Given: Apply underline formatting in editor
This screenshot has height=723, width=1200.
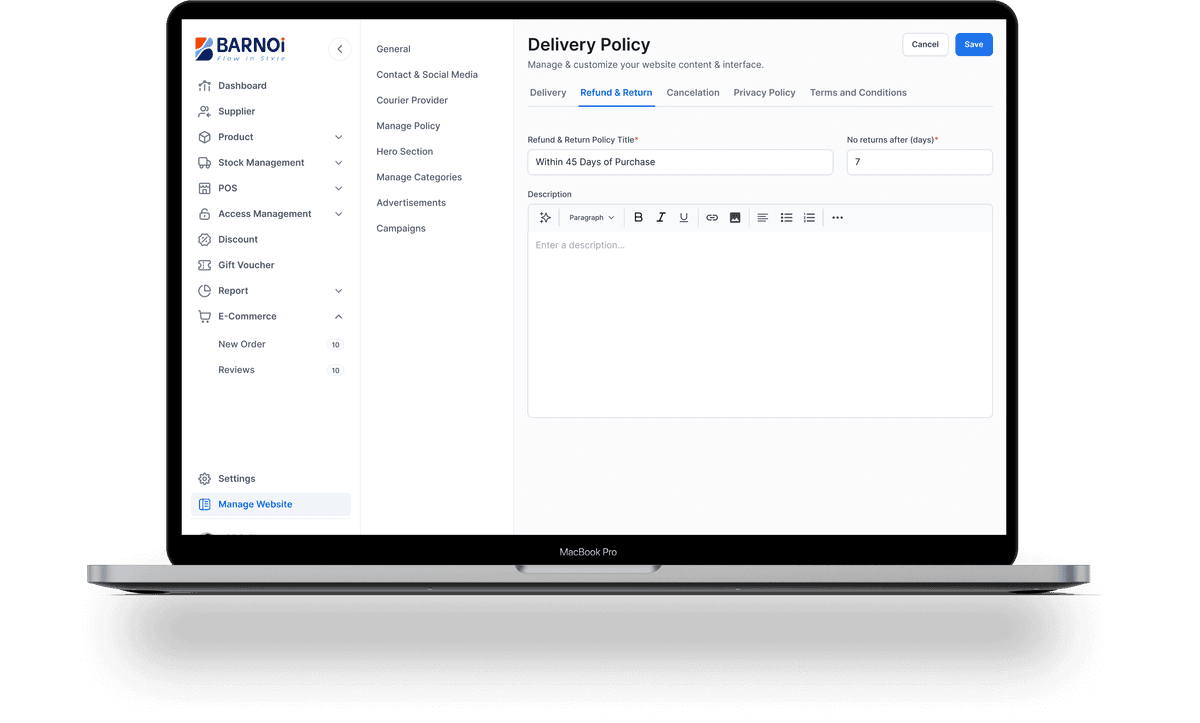Looking at the screenshot, I should [x=684, y=218].
